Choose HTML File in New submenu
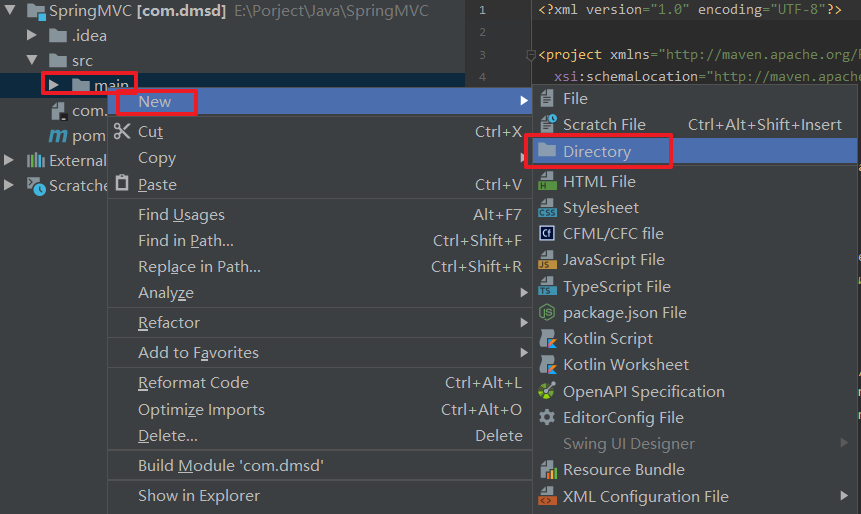The image size is (861, 514). pyautogui.click(x=695, y=181)
